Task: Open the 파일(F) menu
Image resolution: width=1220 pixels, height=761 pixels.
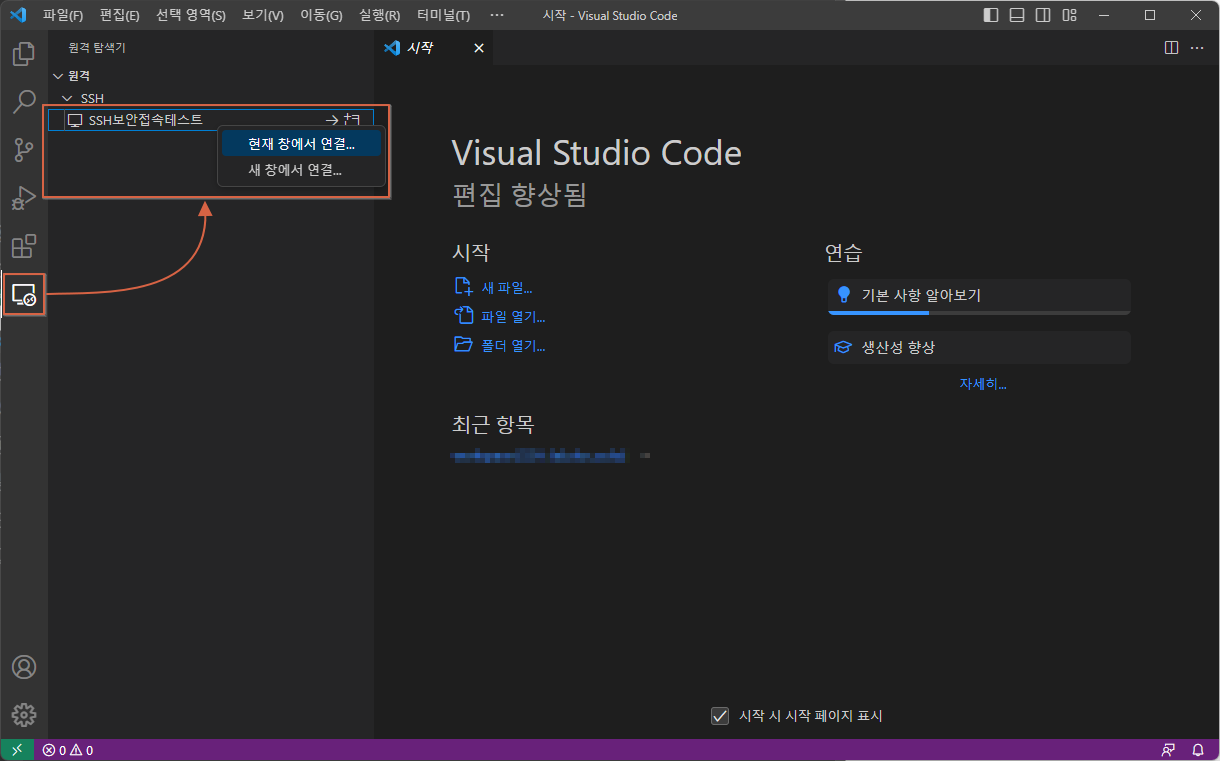Action: click(63, 15)
